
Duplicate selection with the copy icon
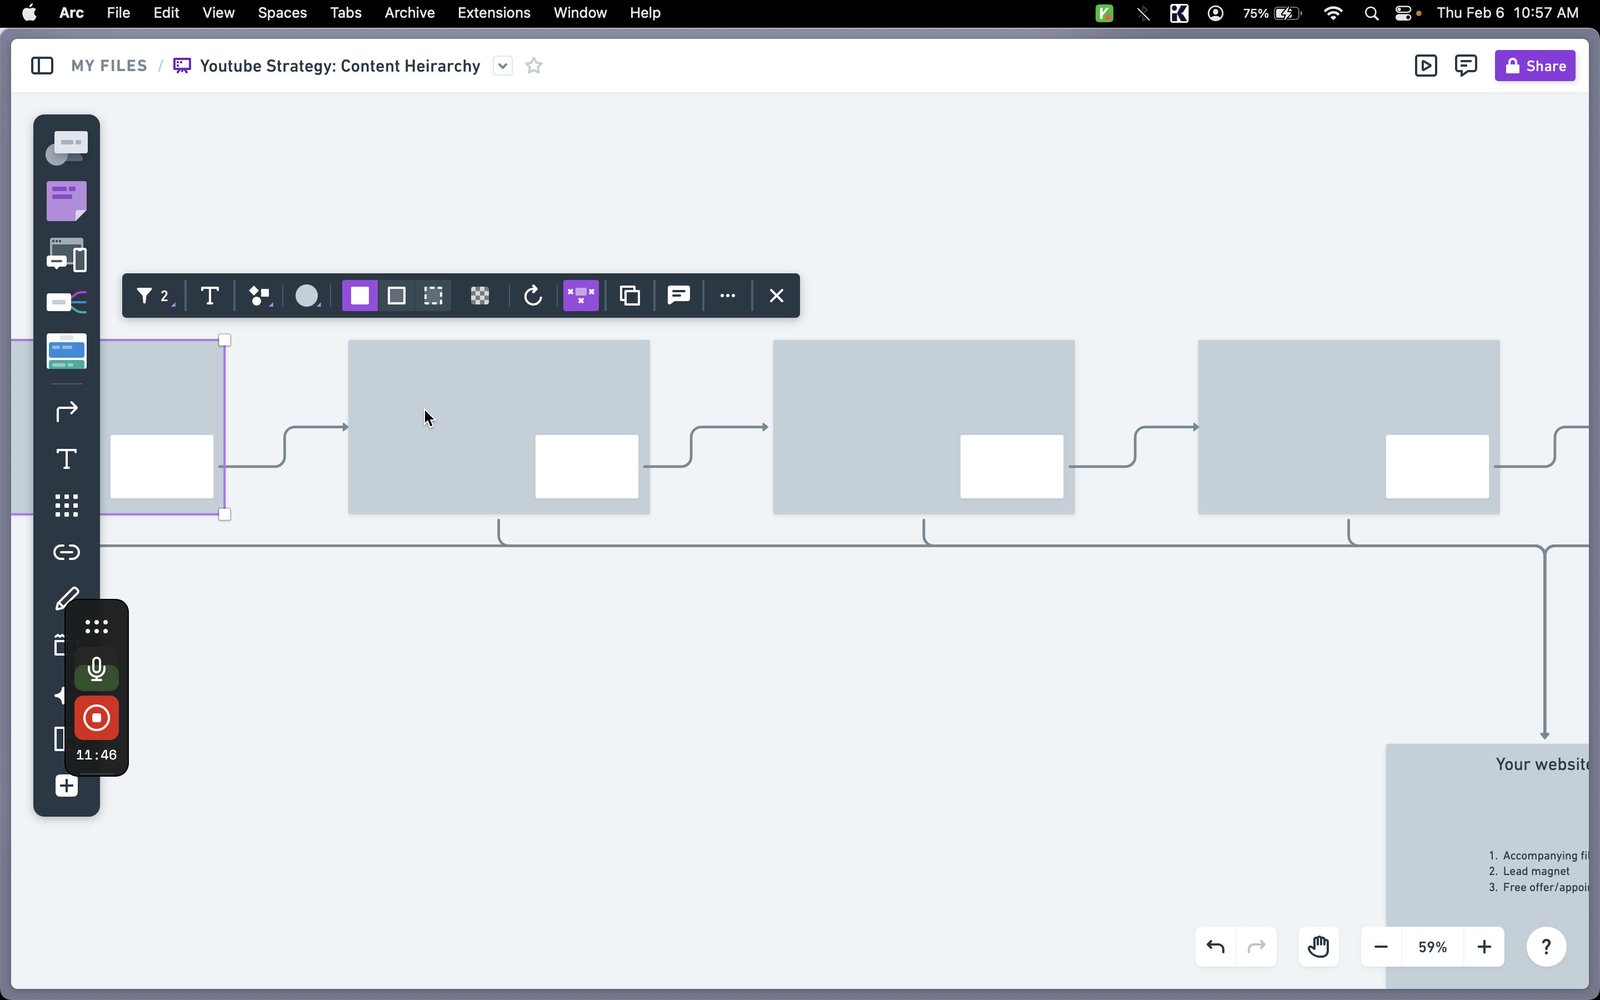point(629,296)
